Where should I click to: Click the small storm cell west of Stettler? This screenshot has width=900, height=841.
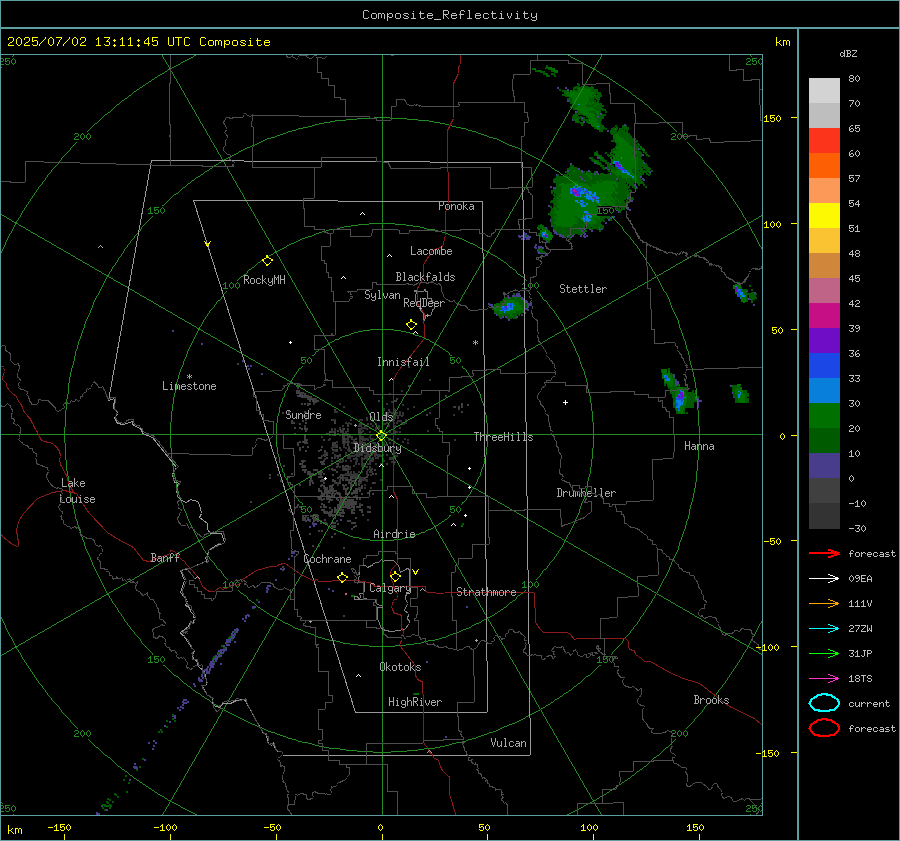pos(510,306)
